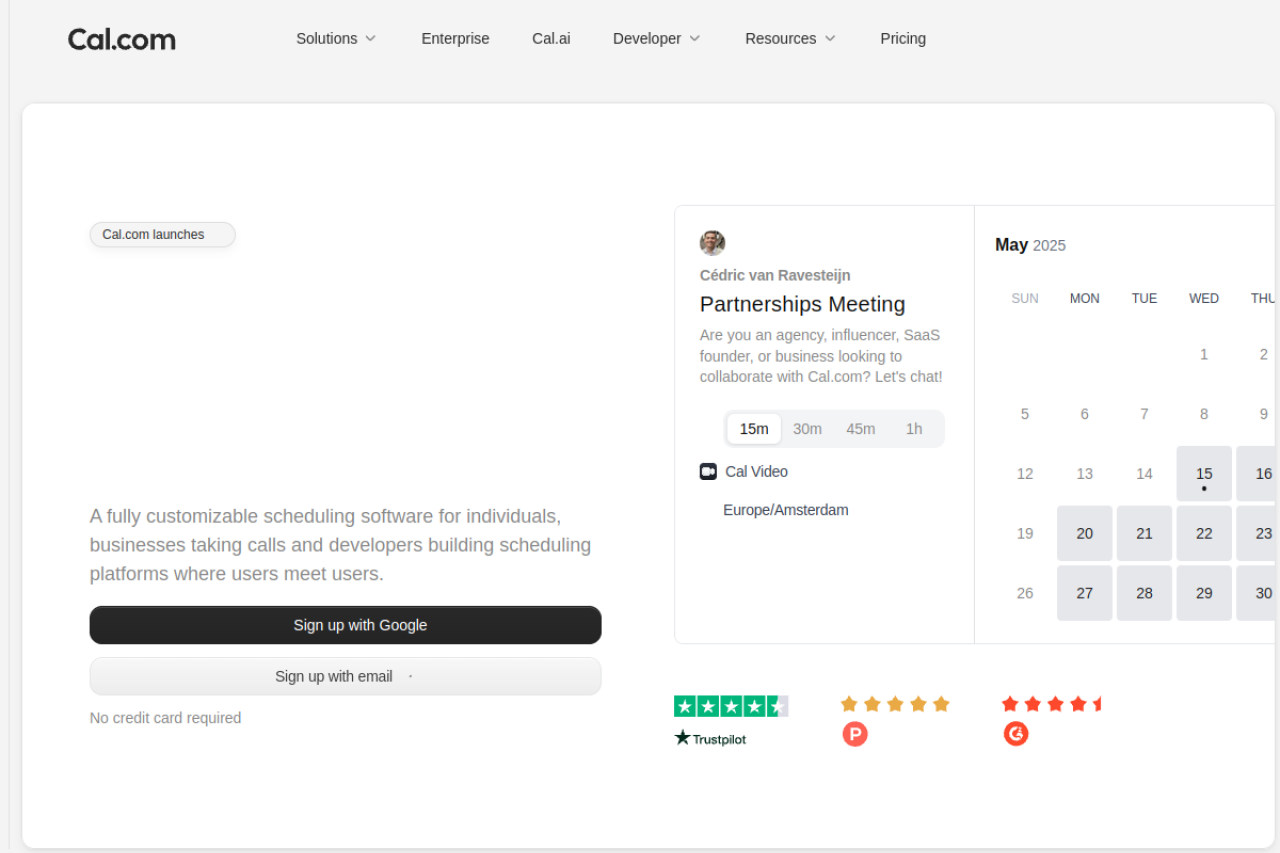Click the yellow Product Hunt star rating
The height and width of the screenshot is (853, 1280).
click(x=894, y=704)
